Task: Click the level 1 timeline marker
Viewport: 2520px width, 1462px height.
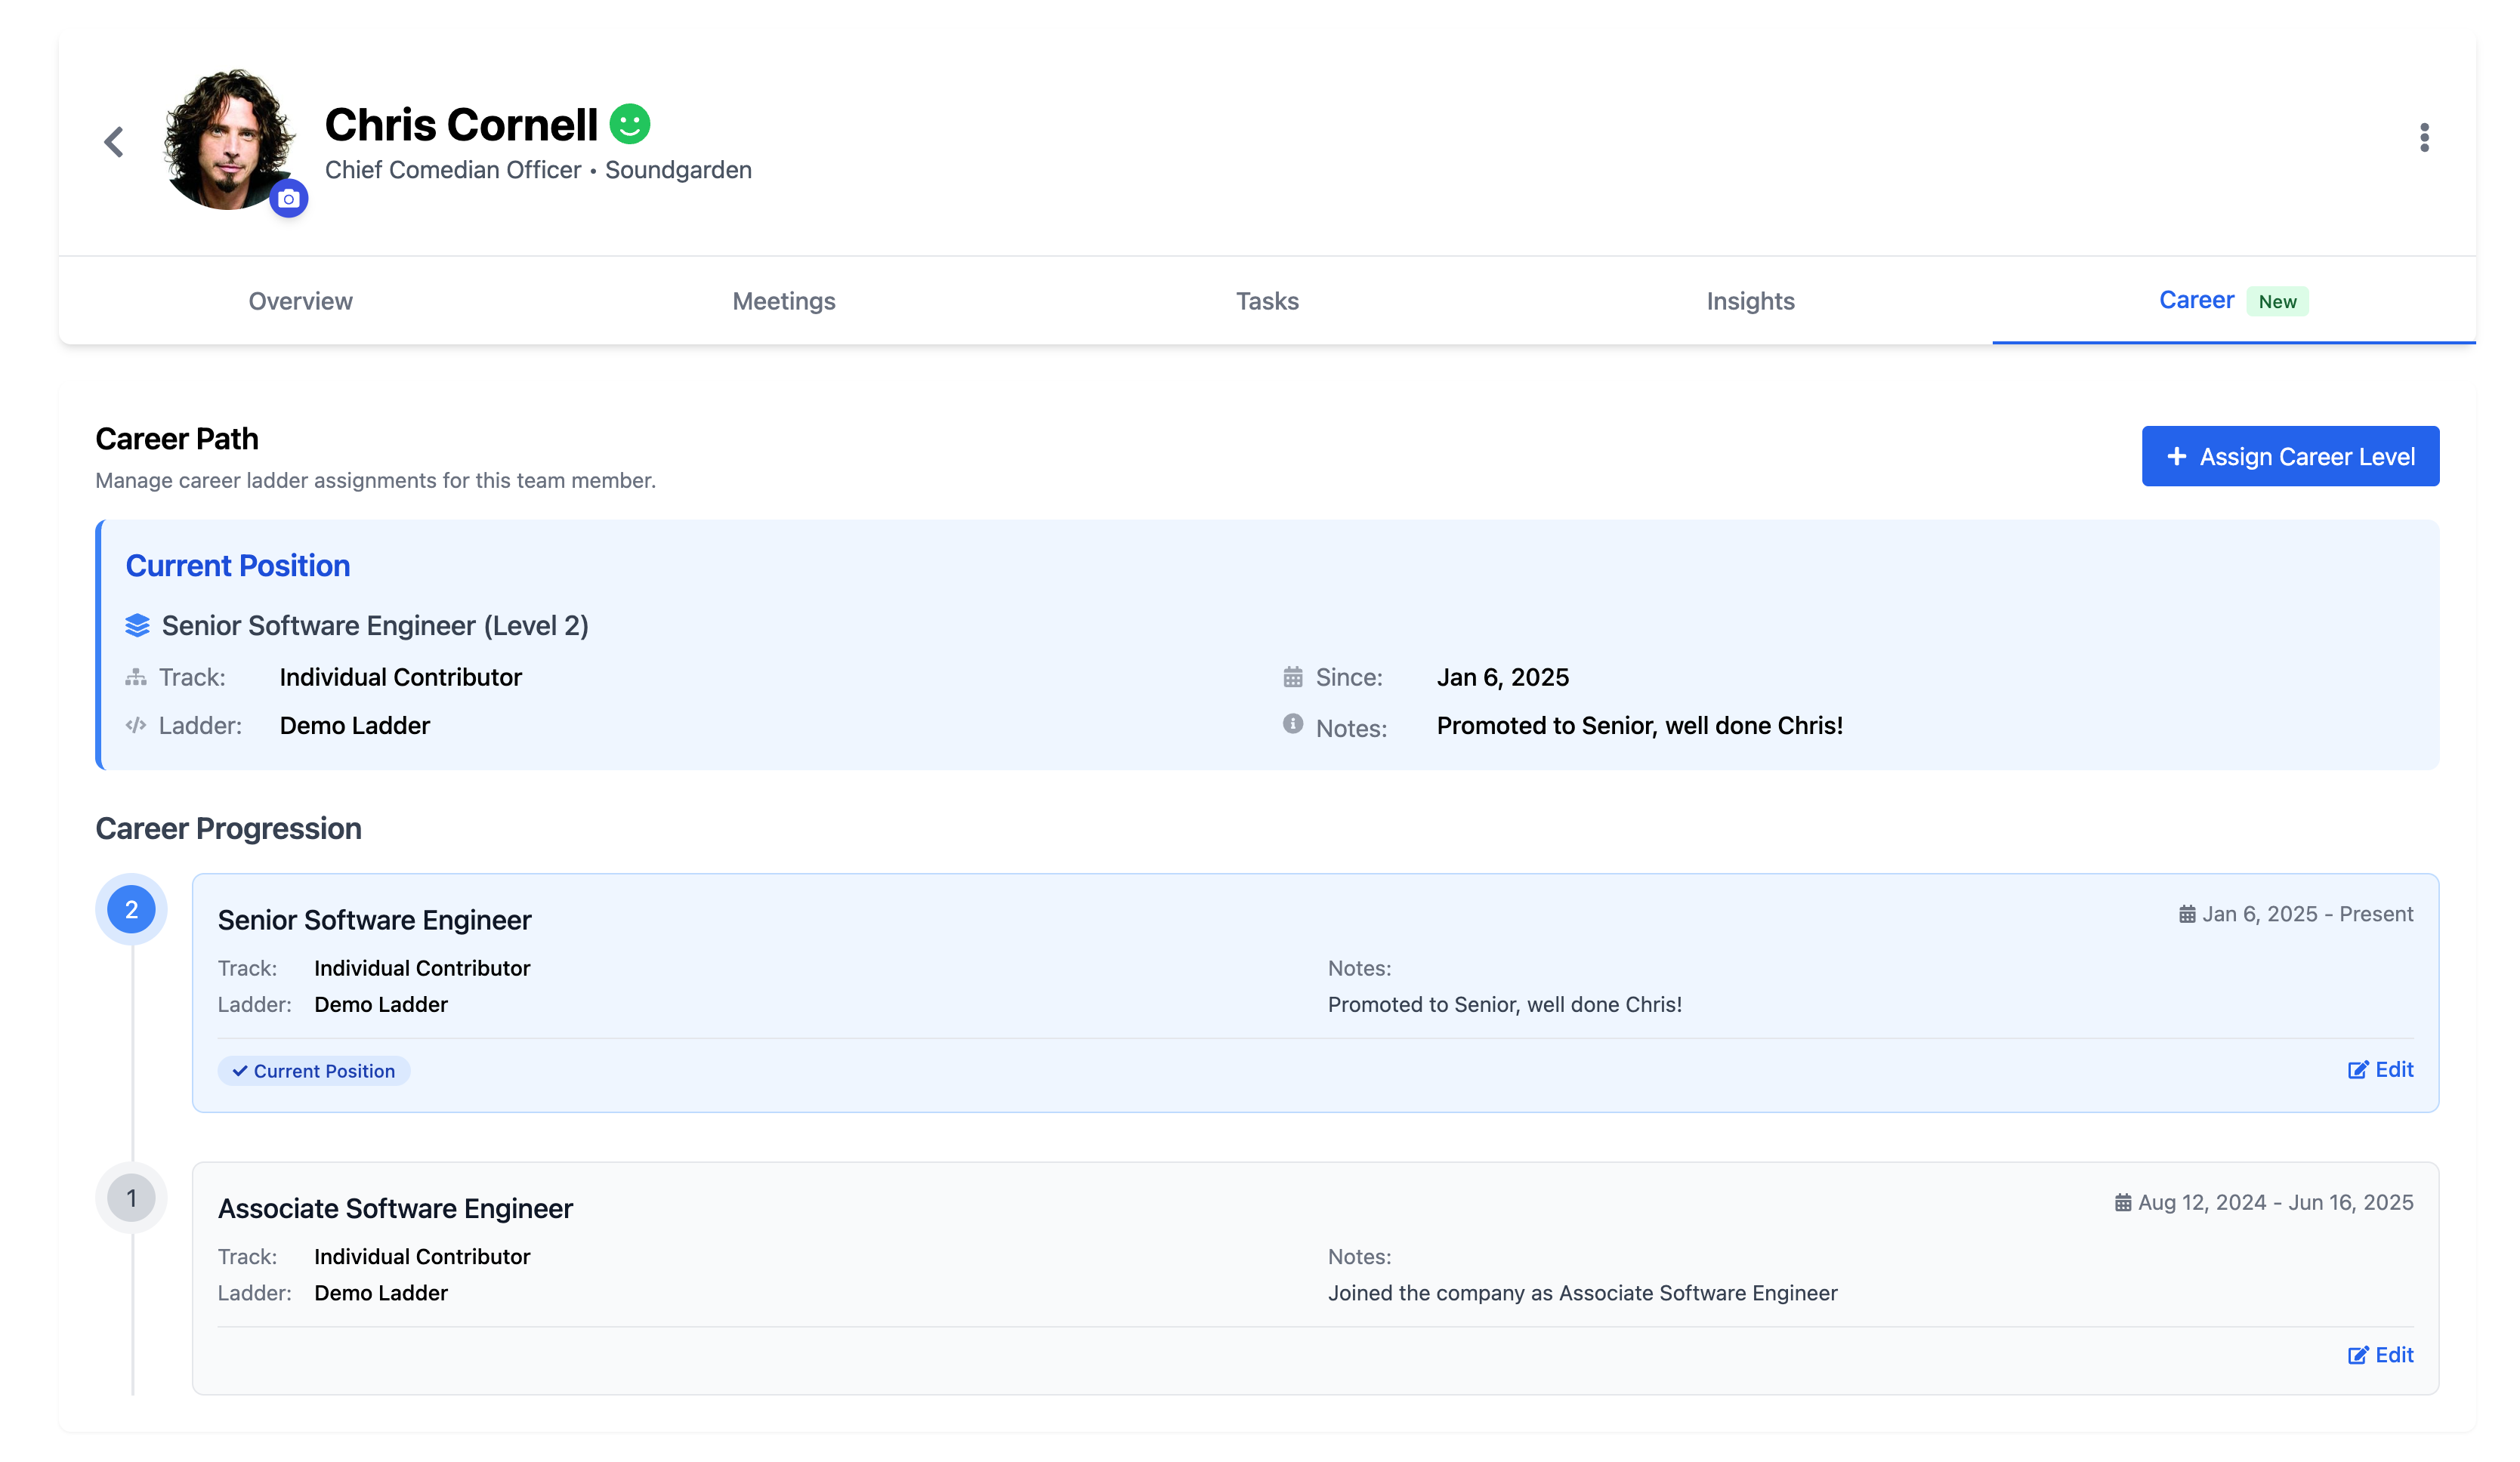Action: coord(131,1198)
